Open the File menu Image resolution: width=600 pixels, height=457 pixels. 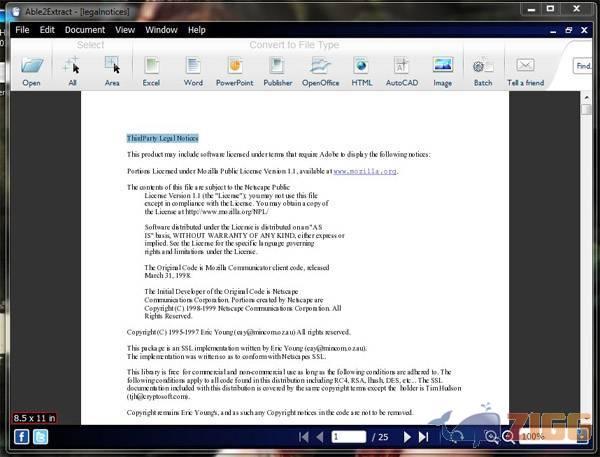coord(22,30)
